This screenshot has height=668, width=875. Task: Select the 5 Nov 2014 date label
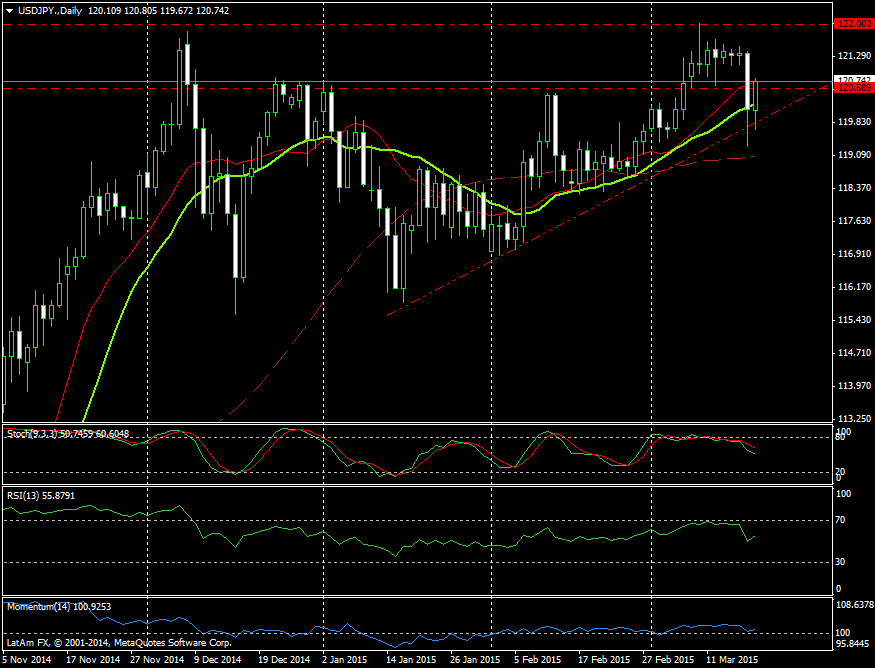tap(27, 660)
